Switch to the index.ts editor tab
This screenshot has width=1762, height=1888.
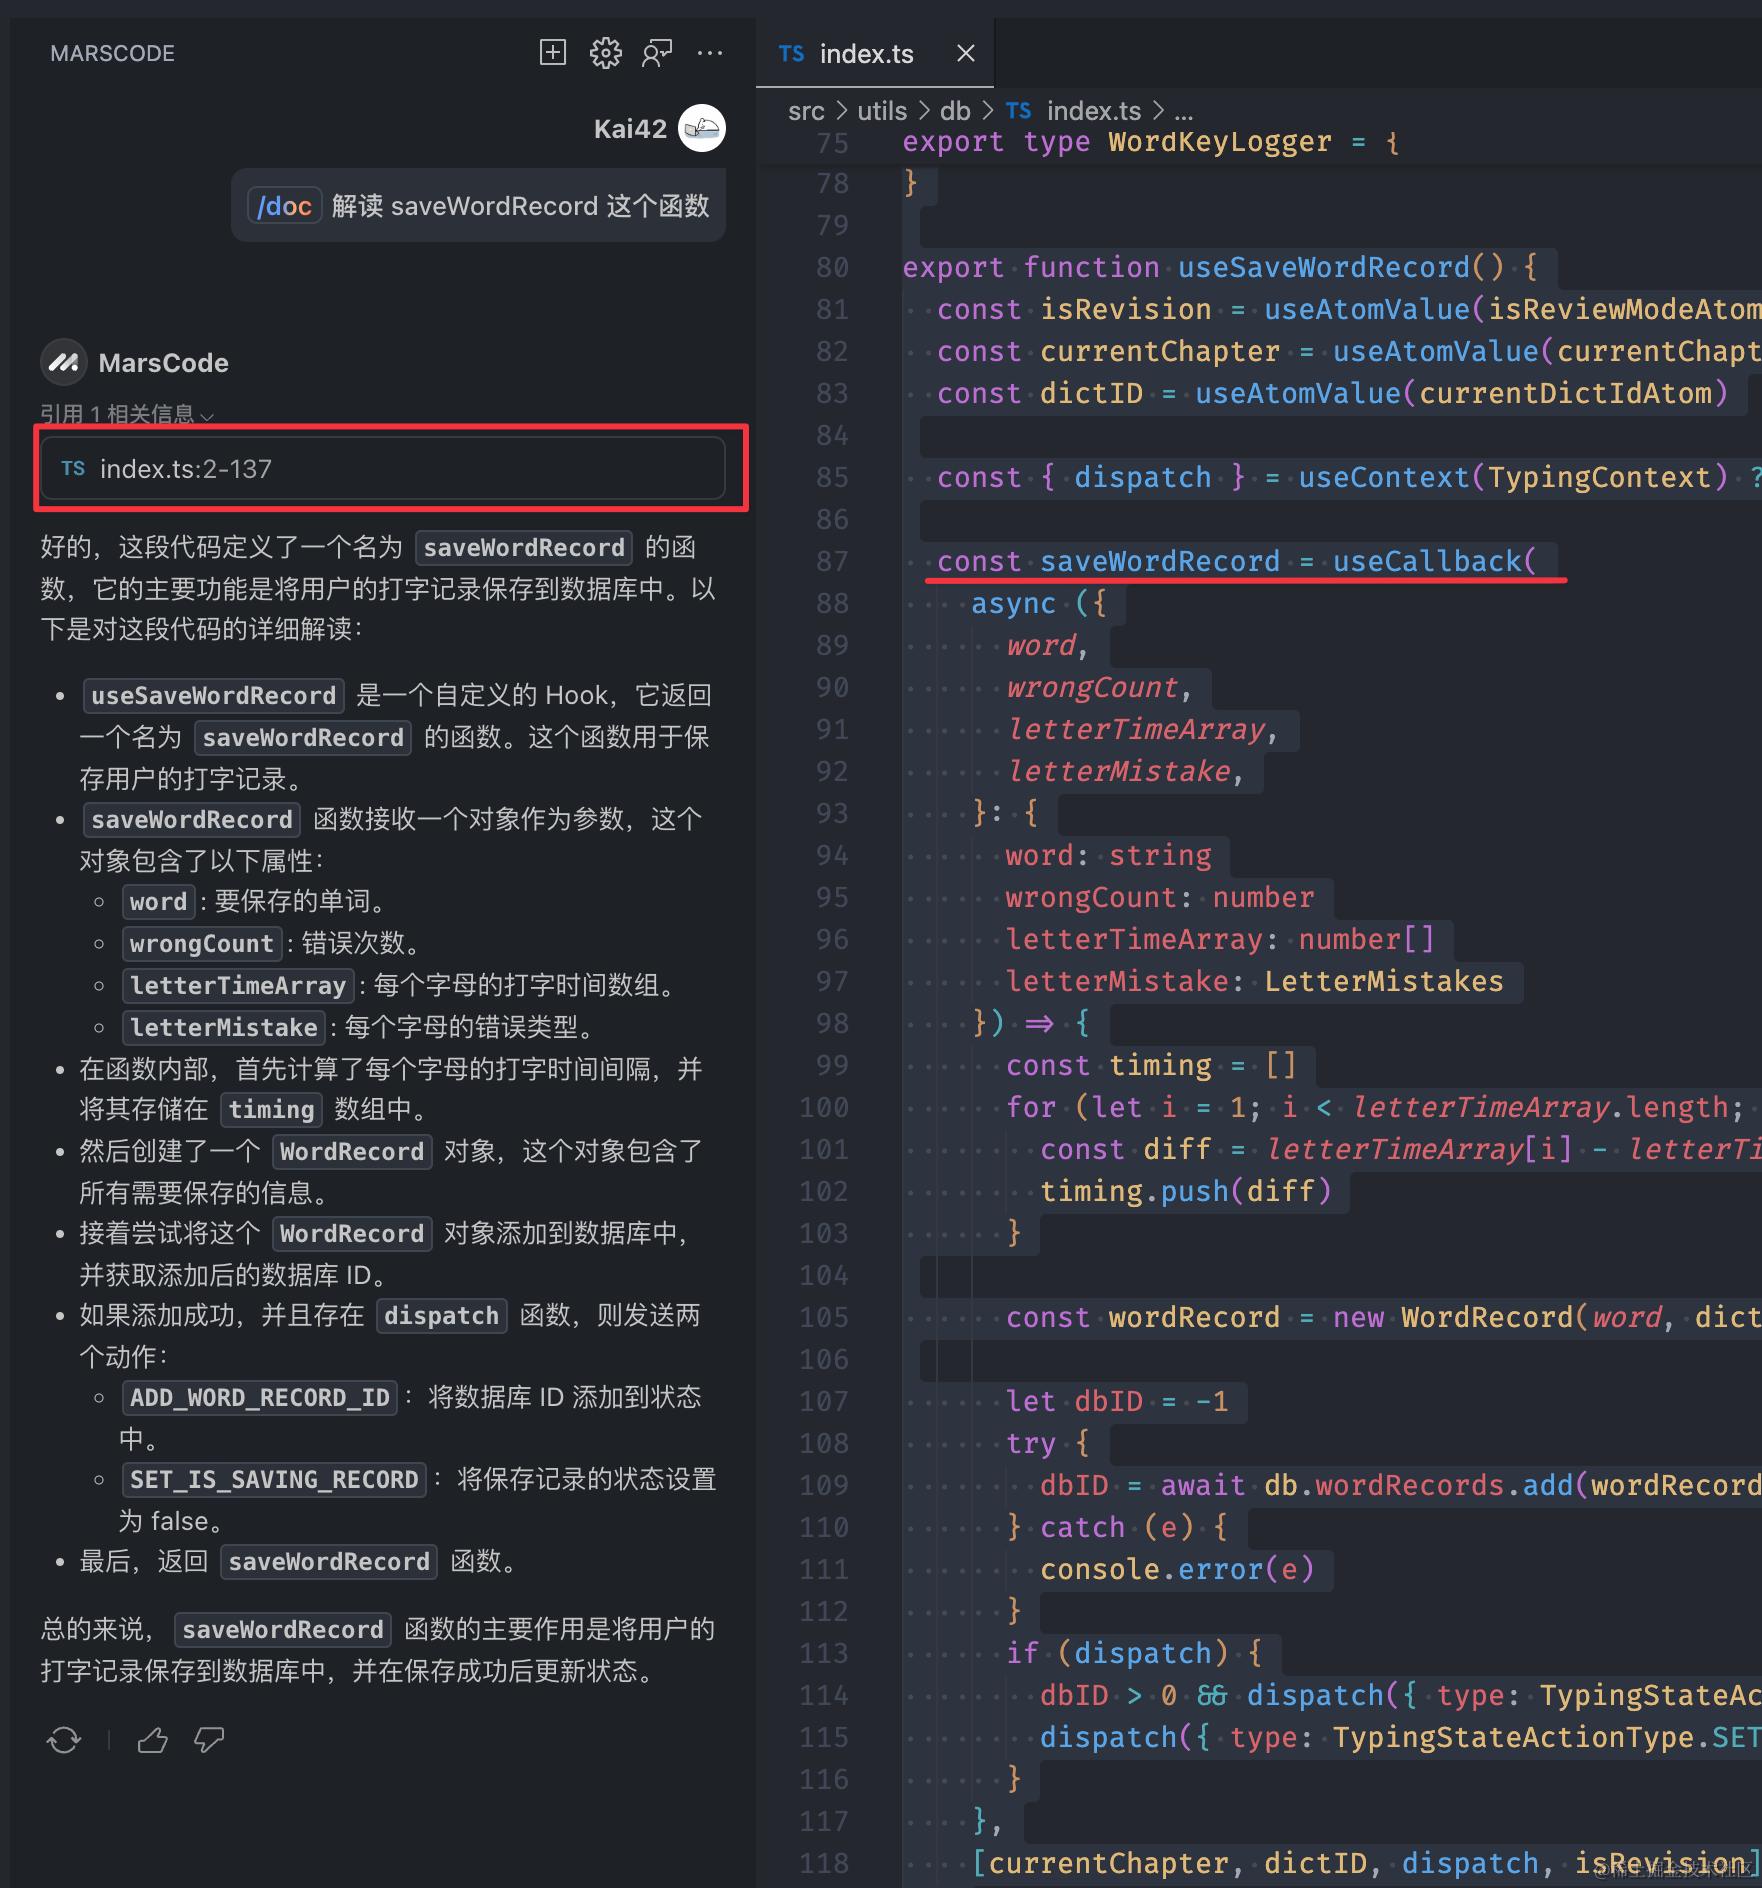866,53
